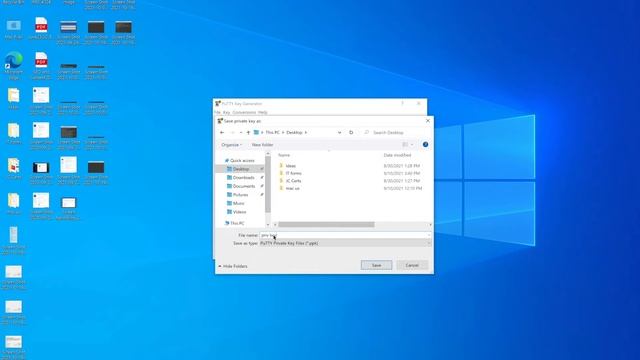Create a folder with New folder button
Screen dimensions: 640x360
(262, 145)
